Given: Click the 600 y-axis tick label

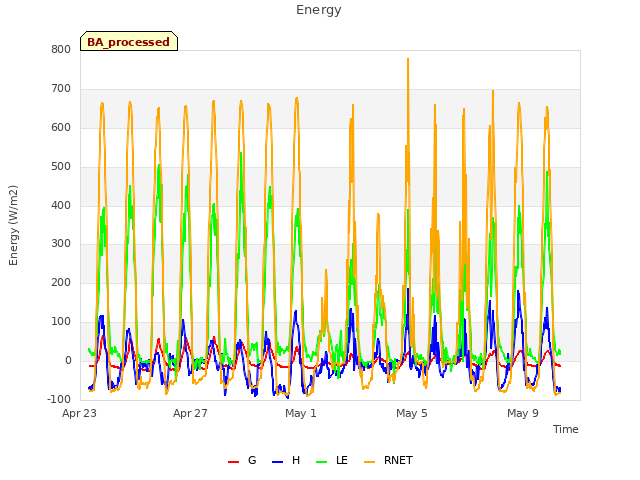Looking at the screenshot, I should [61, 127].
